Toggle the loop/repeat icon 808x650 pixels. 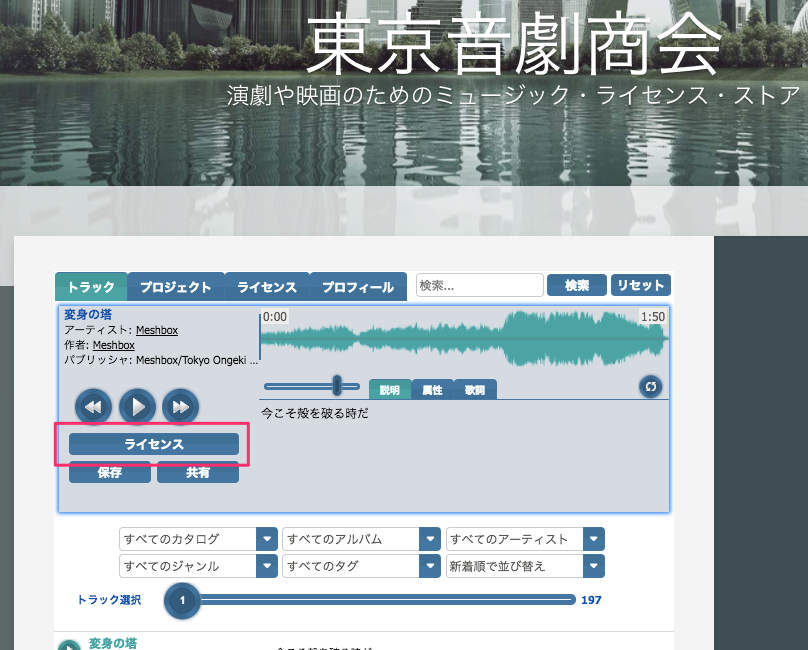point(650,386)
